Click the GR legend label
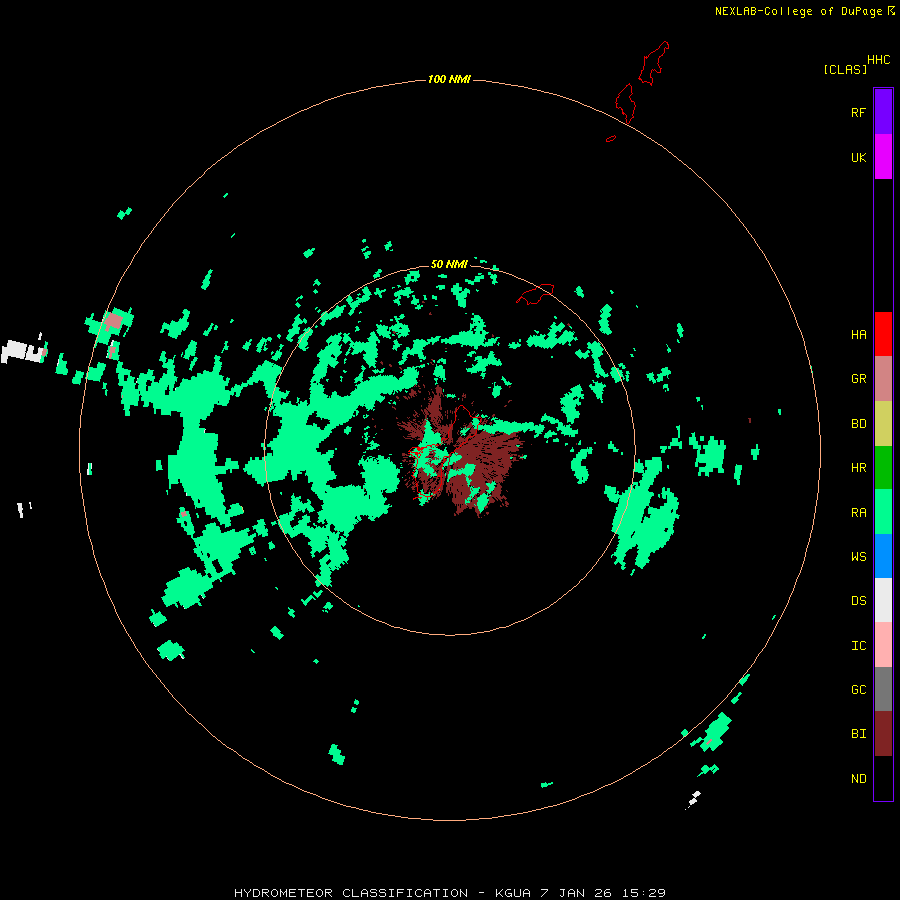900x900 pixels. (858, 379)
